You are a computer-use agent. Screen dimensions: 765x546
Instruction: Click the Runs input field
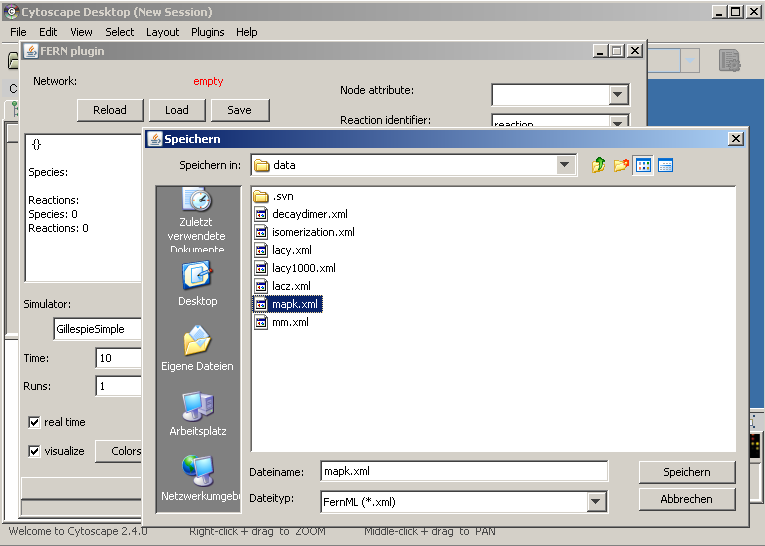point(119,386)
